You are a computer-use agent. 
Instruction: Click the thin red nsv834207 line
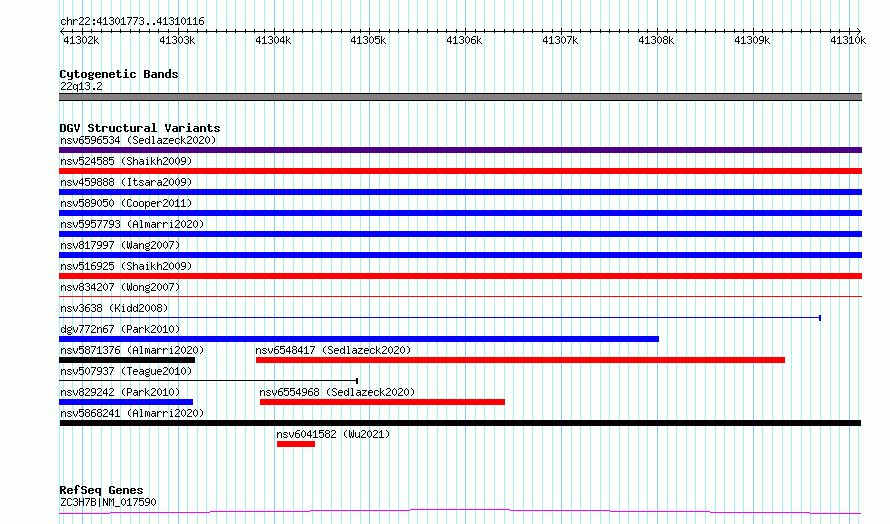point(460,296)
